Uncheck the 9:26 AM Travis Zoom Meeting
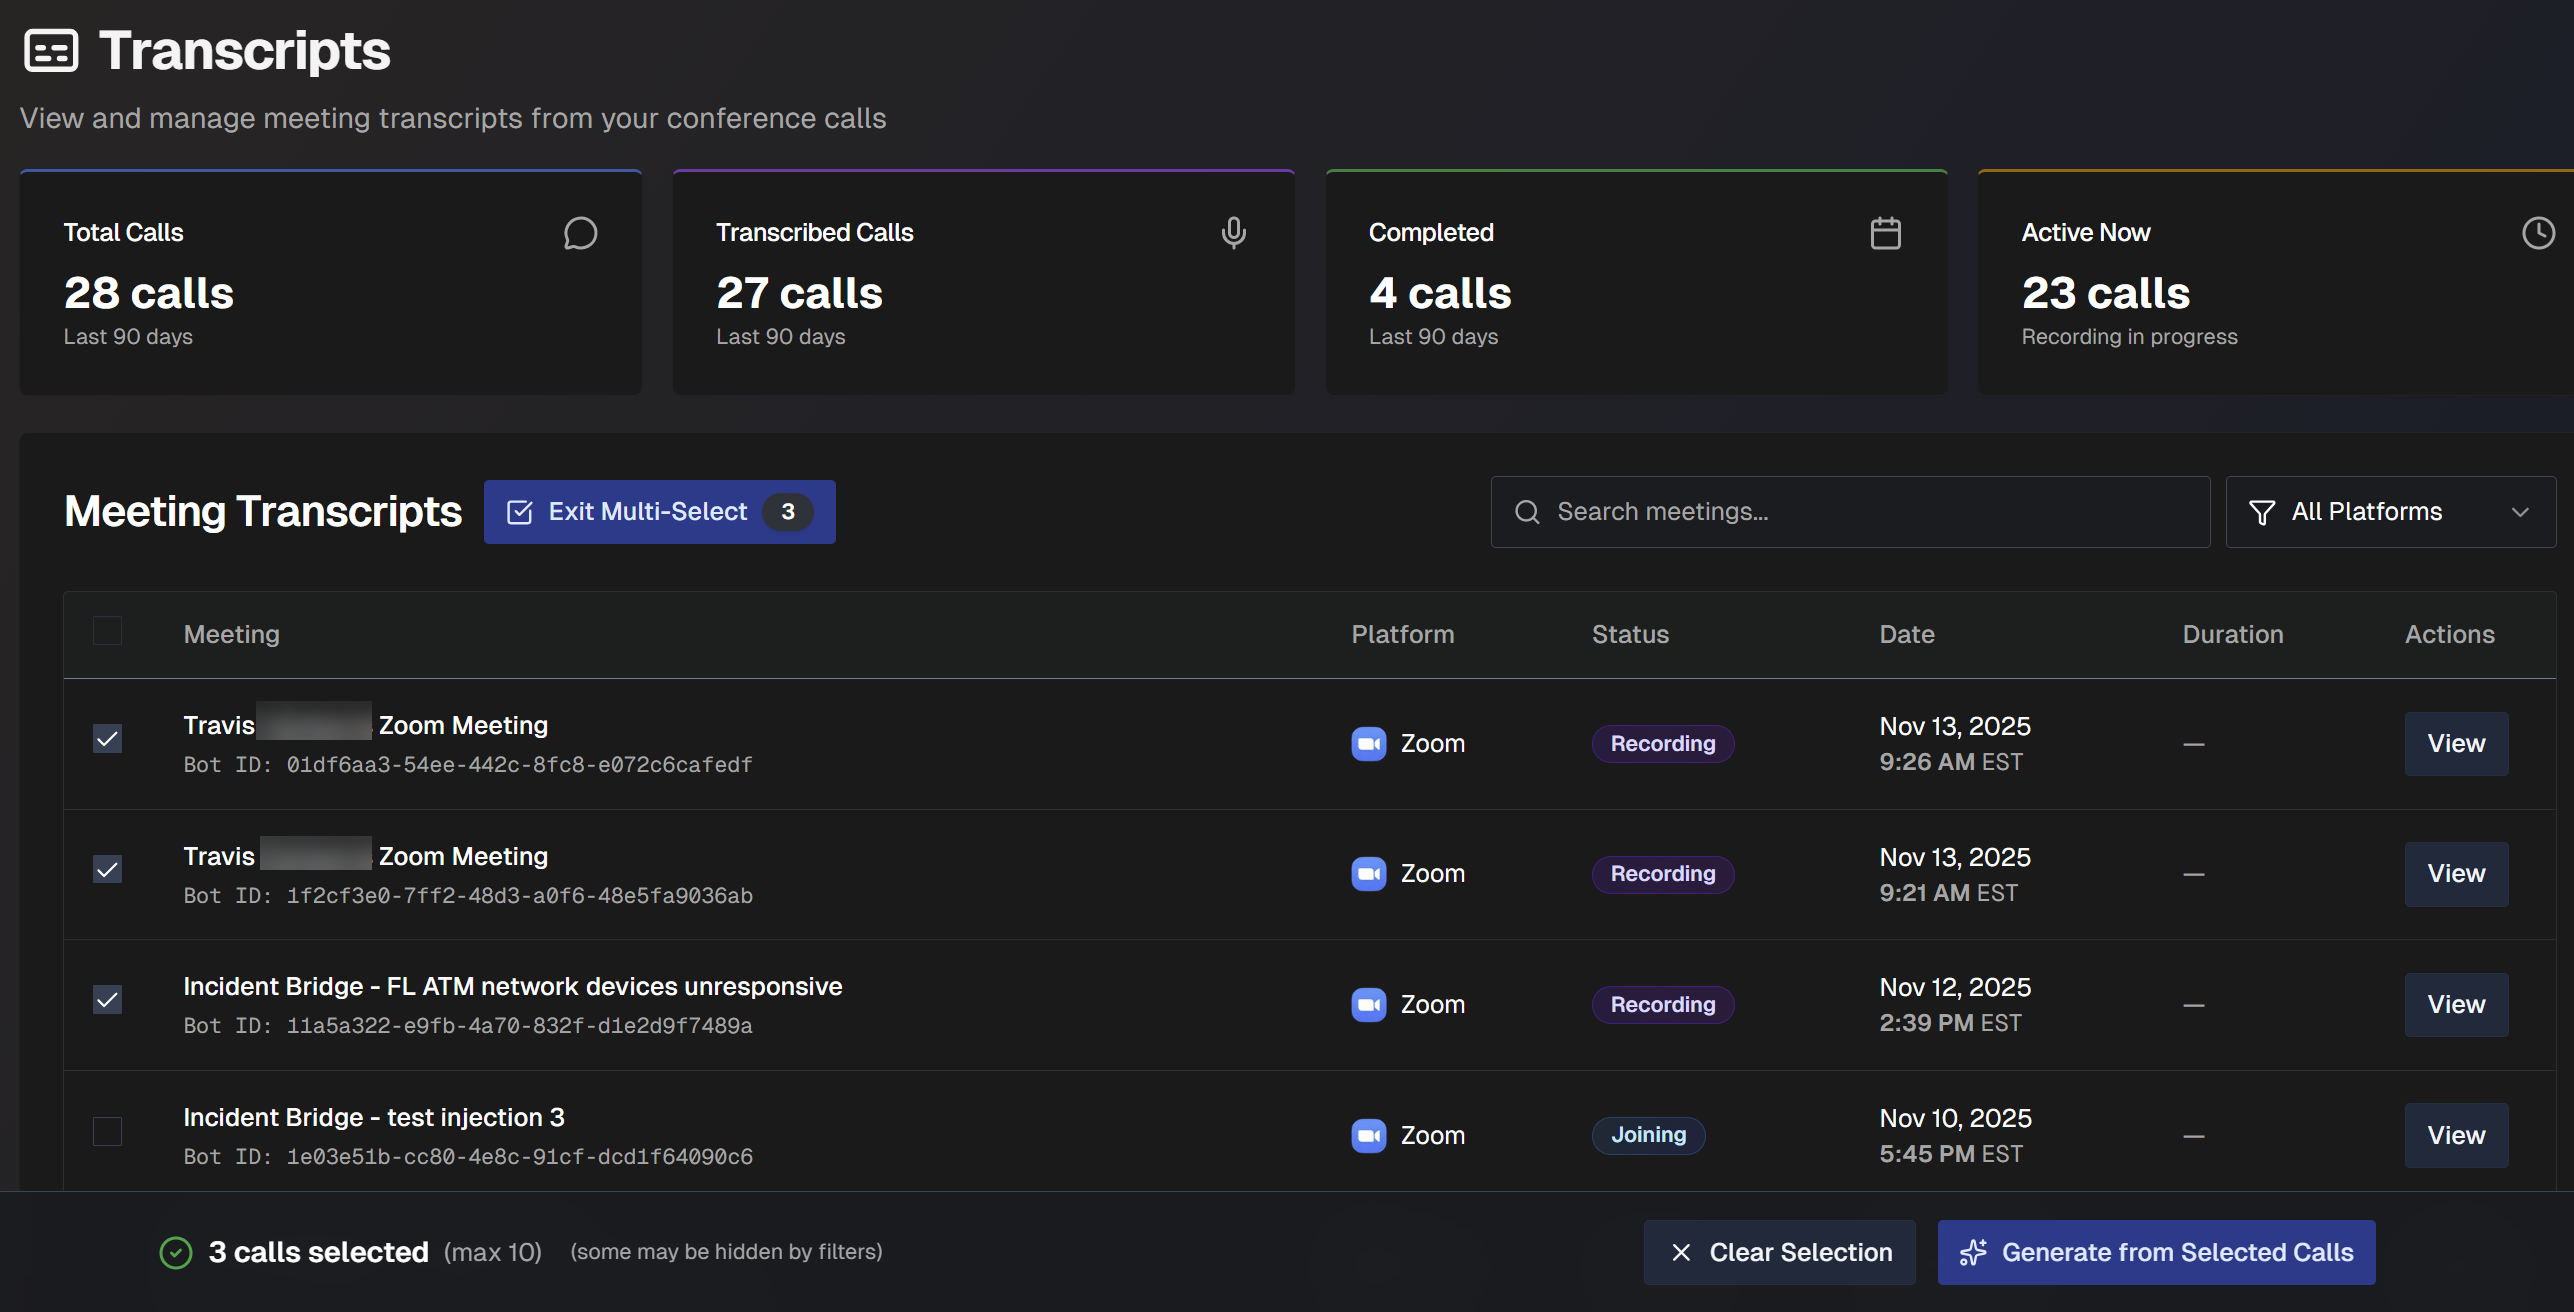 [107, 739]
